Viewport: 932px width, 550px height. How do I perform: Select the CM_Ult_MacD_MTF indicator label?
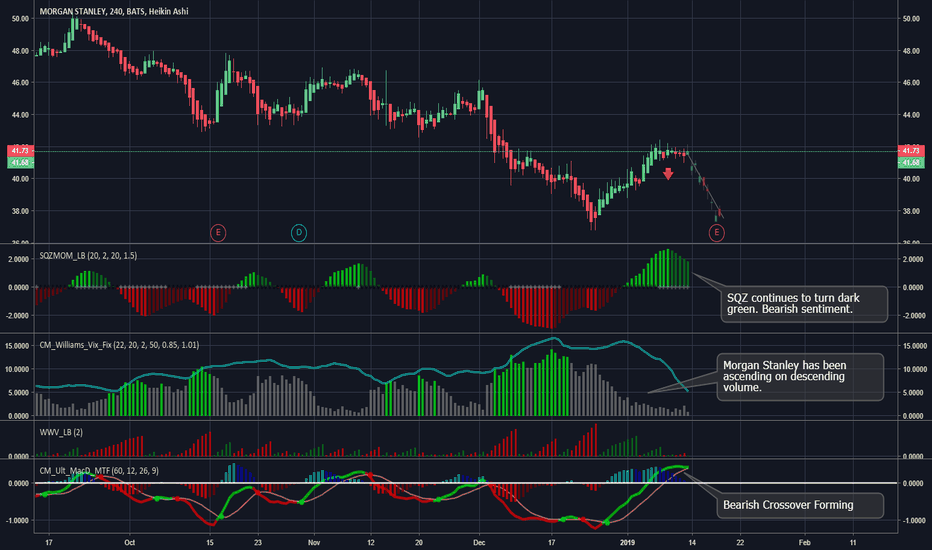(99, 471)
